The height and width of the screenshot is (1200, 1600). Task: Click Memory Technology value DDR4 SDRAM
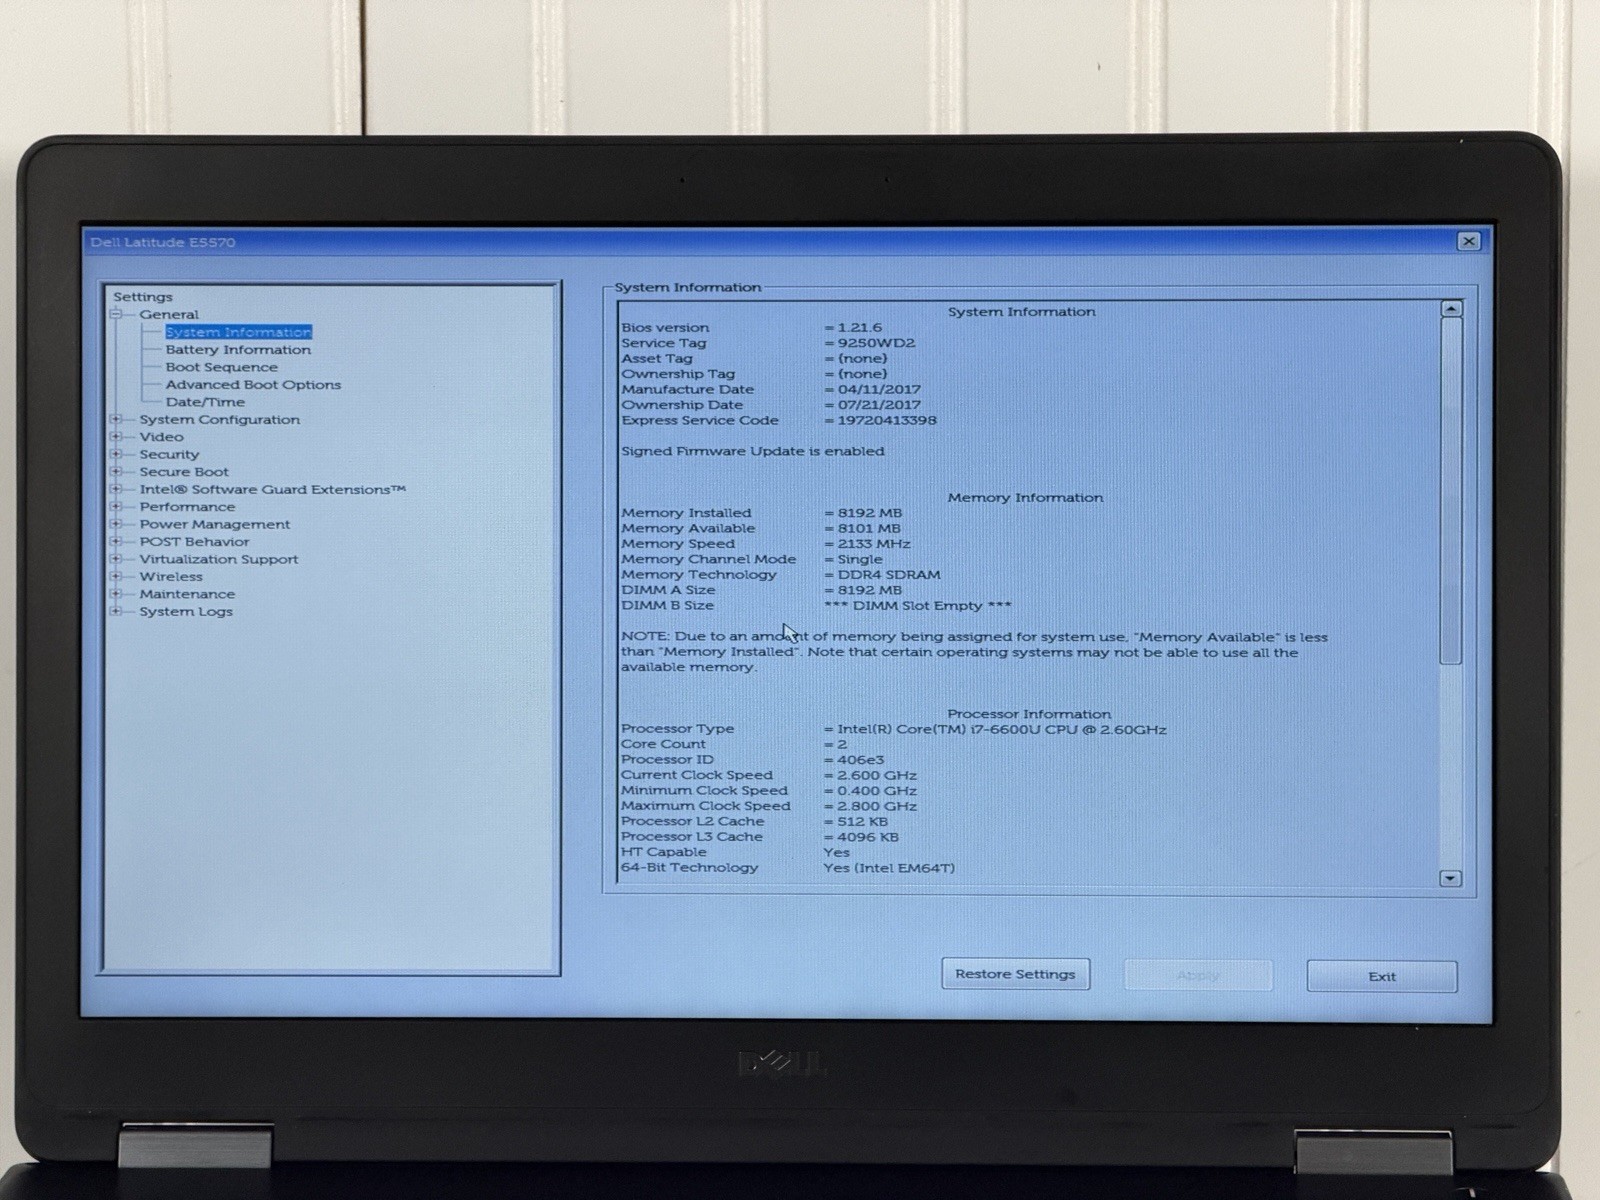pos(889,575)
